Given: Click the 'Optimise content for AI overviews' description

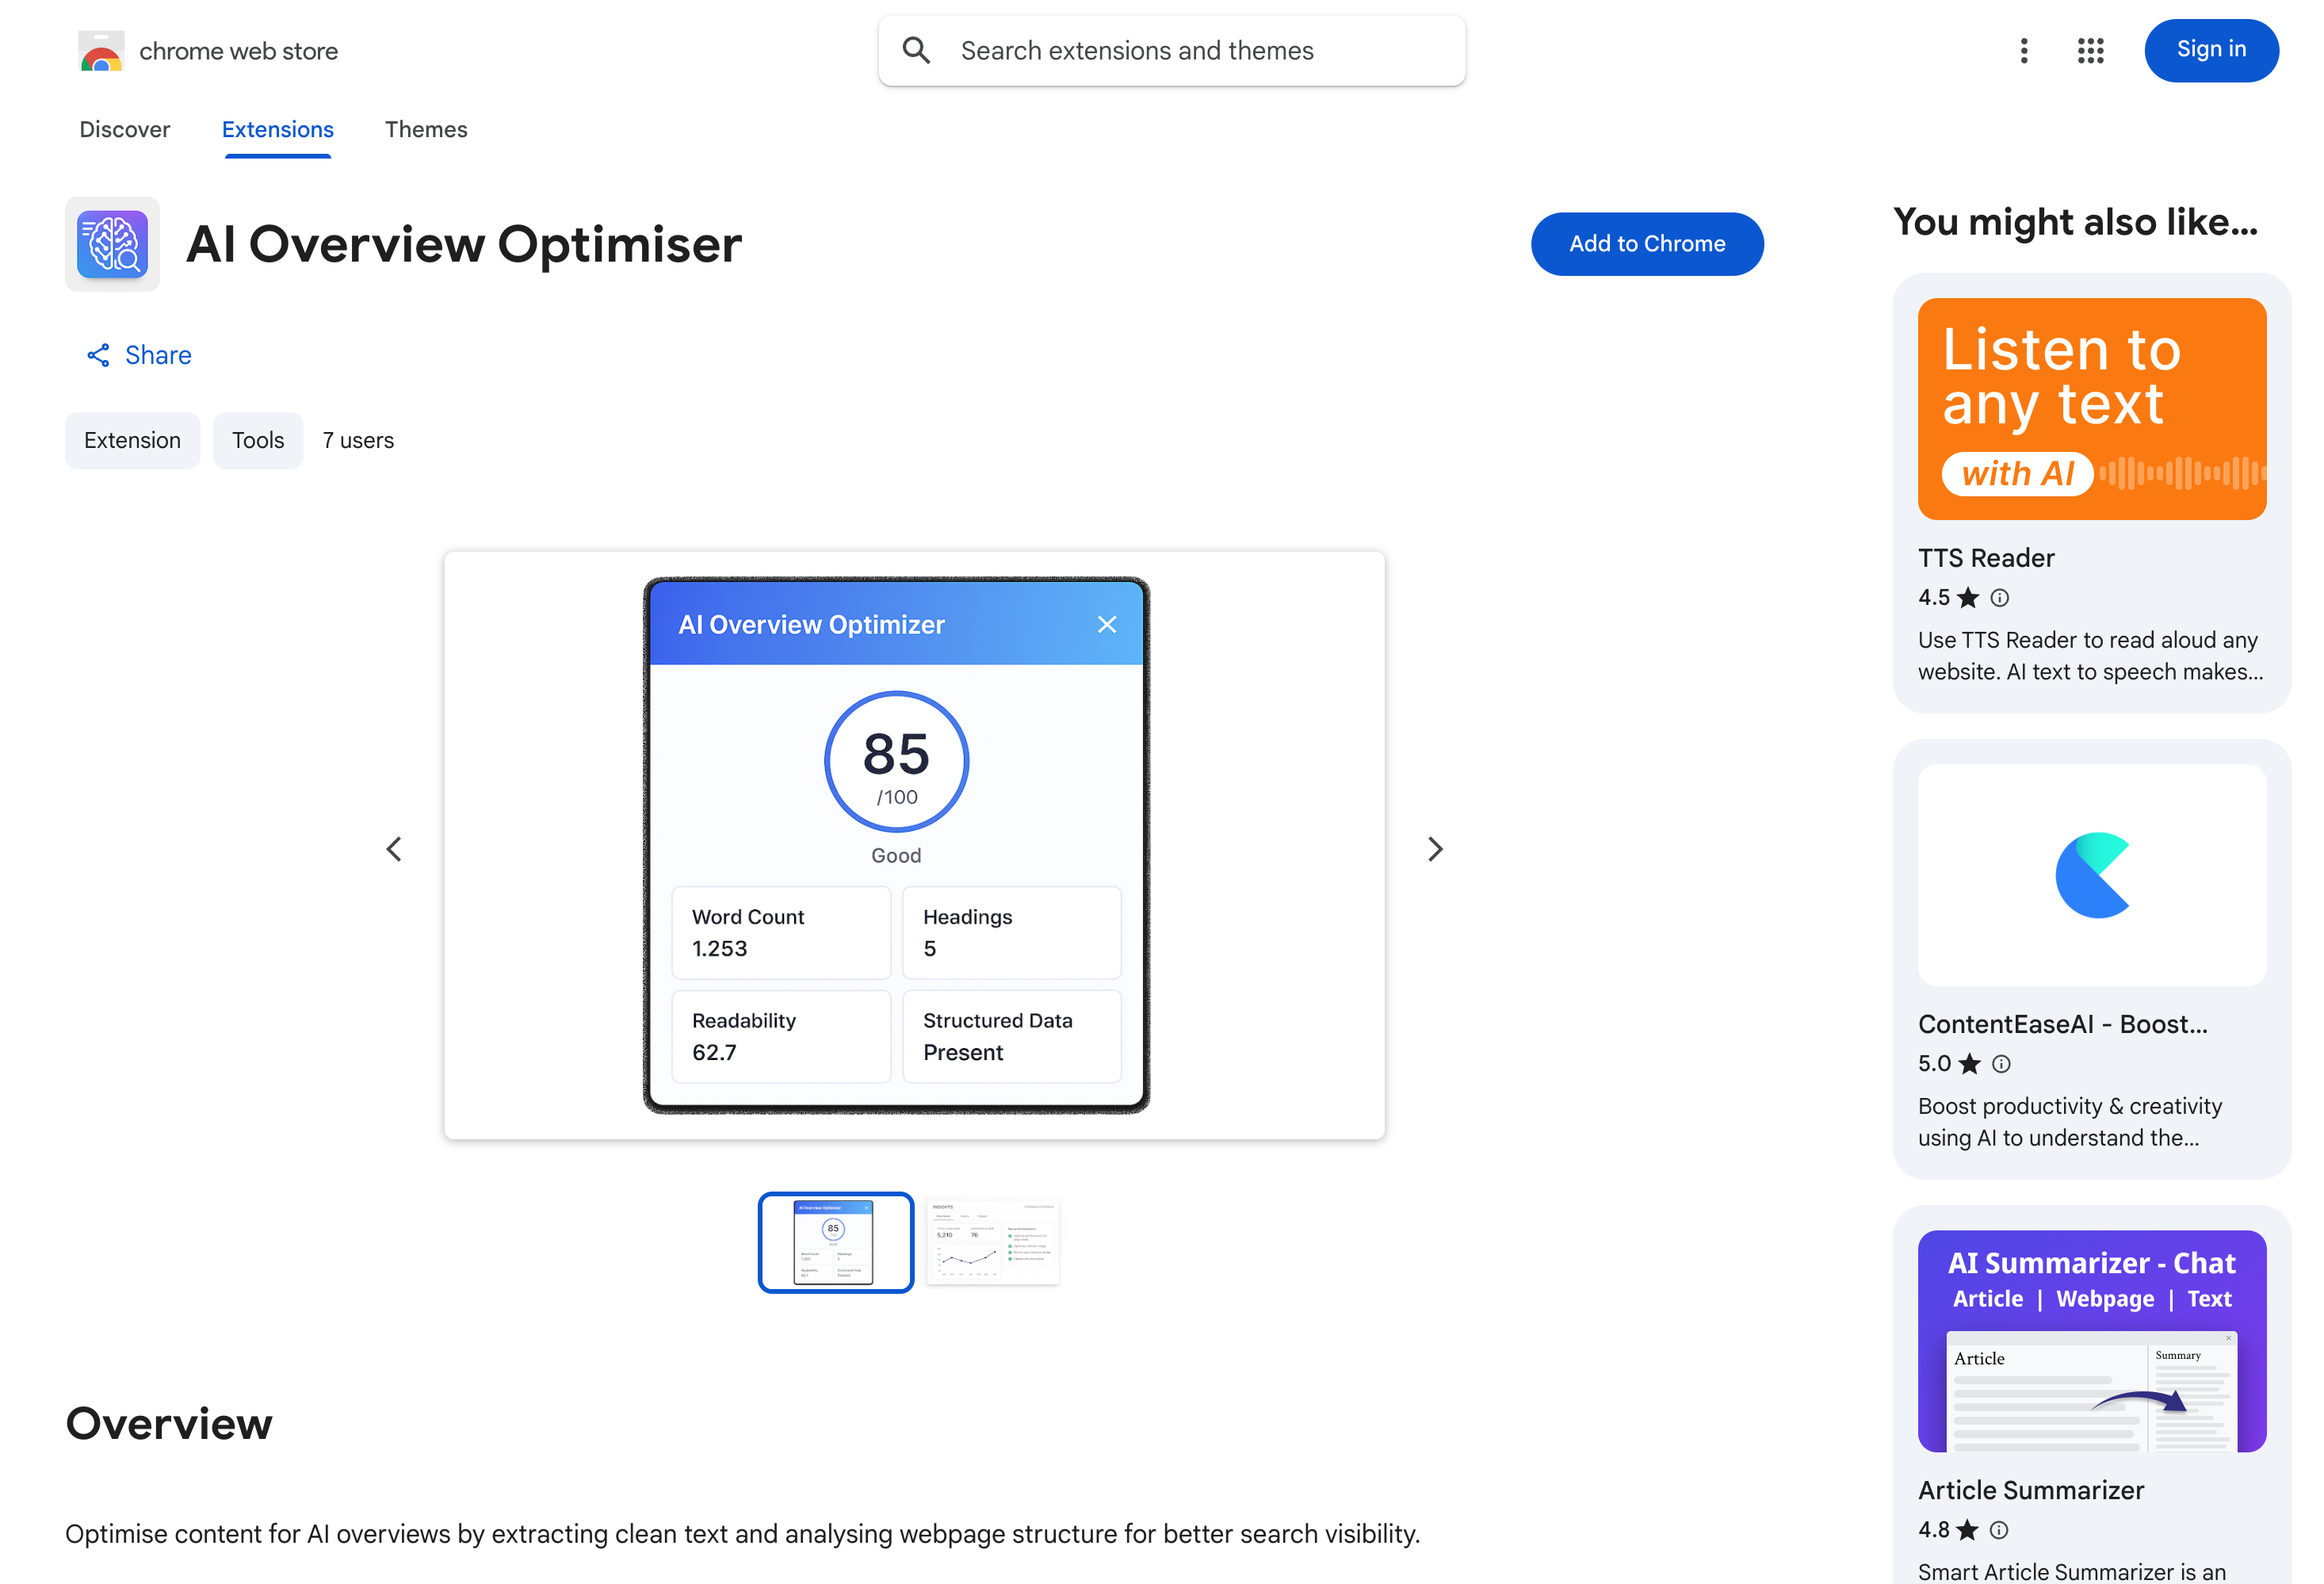Looking at the screenshot, I should click(743, 1534).
